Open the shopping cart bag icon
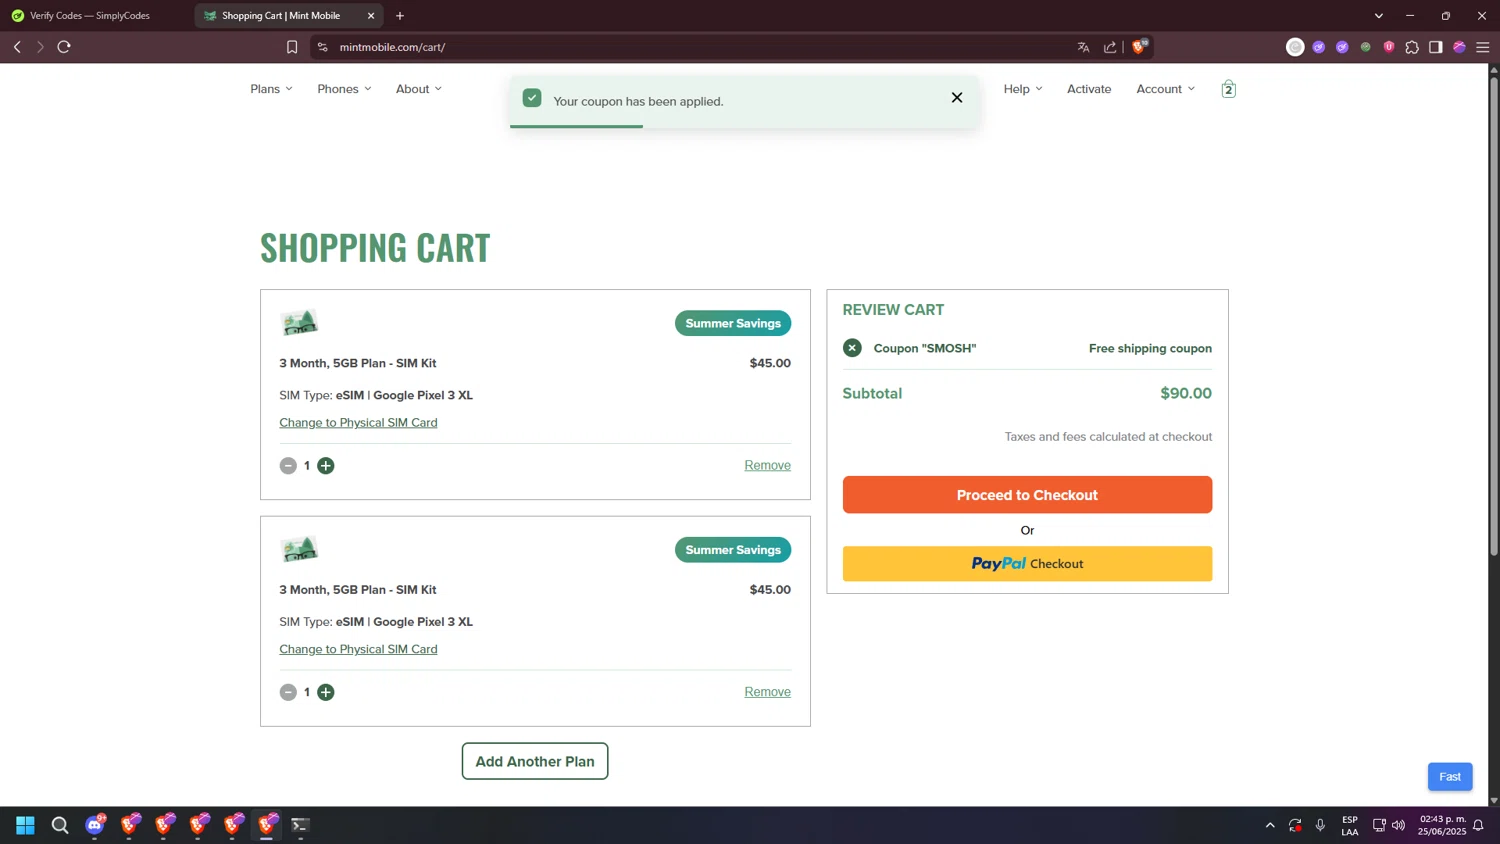The height and width of the screenshot is (844, 1500). (x=1228, y=89)
